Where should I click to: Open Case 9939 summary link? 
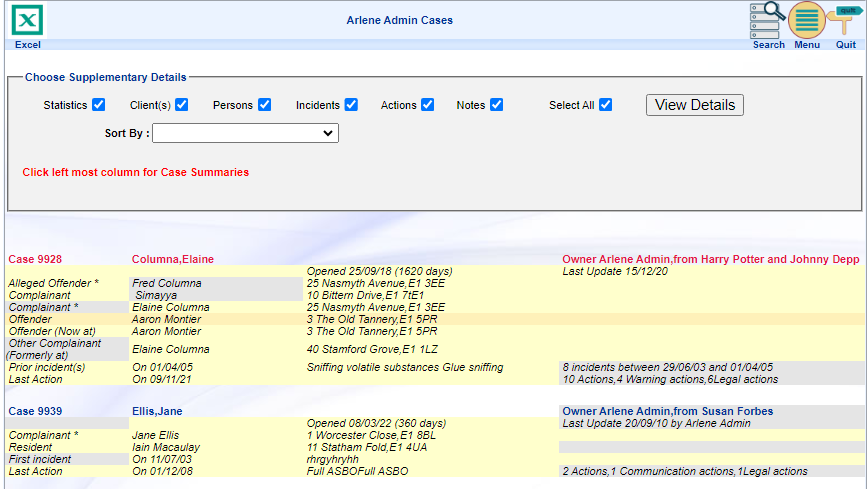point(35,411)
